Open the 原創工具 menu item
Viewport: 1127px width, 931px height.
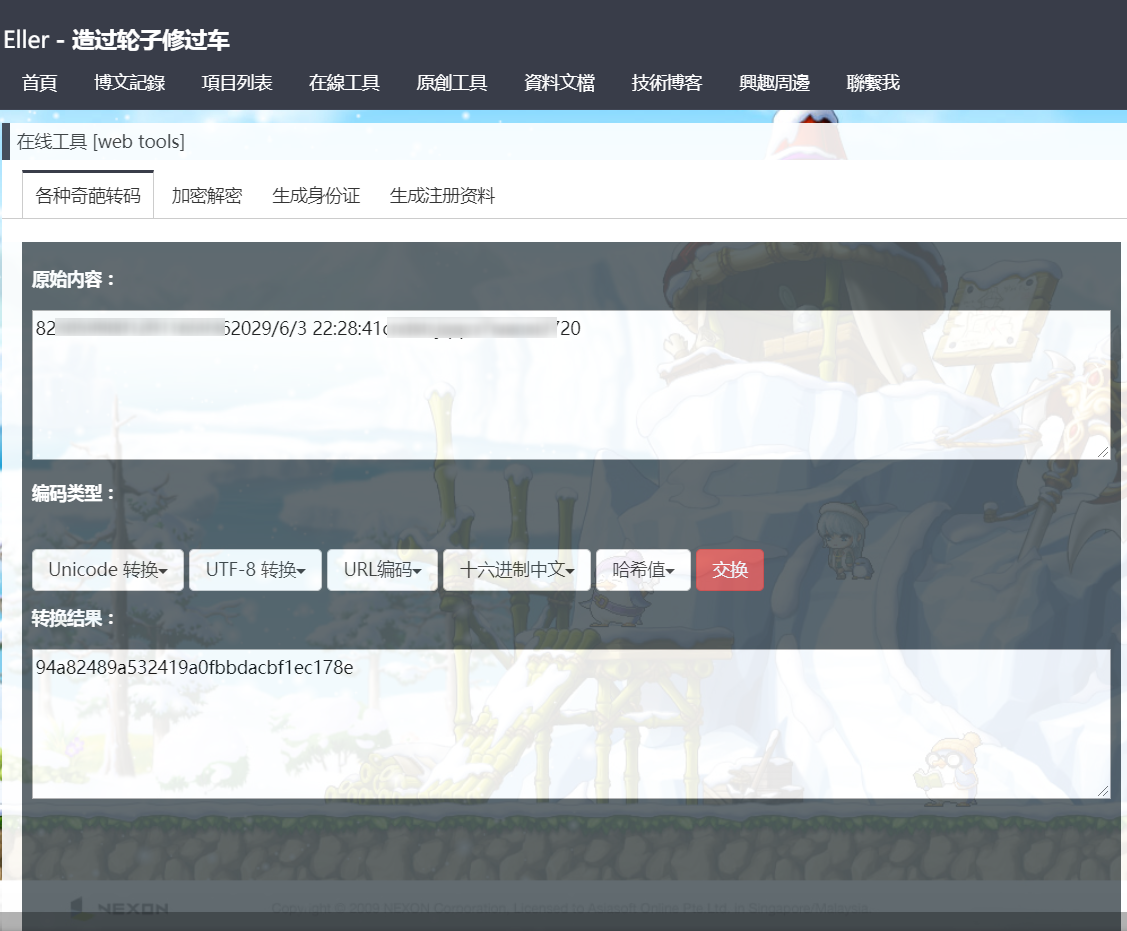click(452, 83)
